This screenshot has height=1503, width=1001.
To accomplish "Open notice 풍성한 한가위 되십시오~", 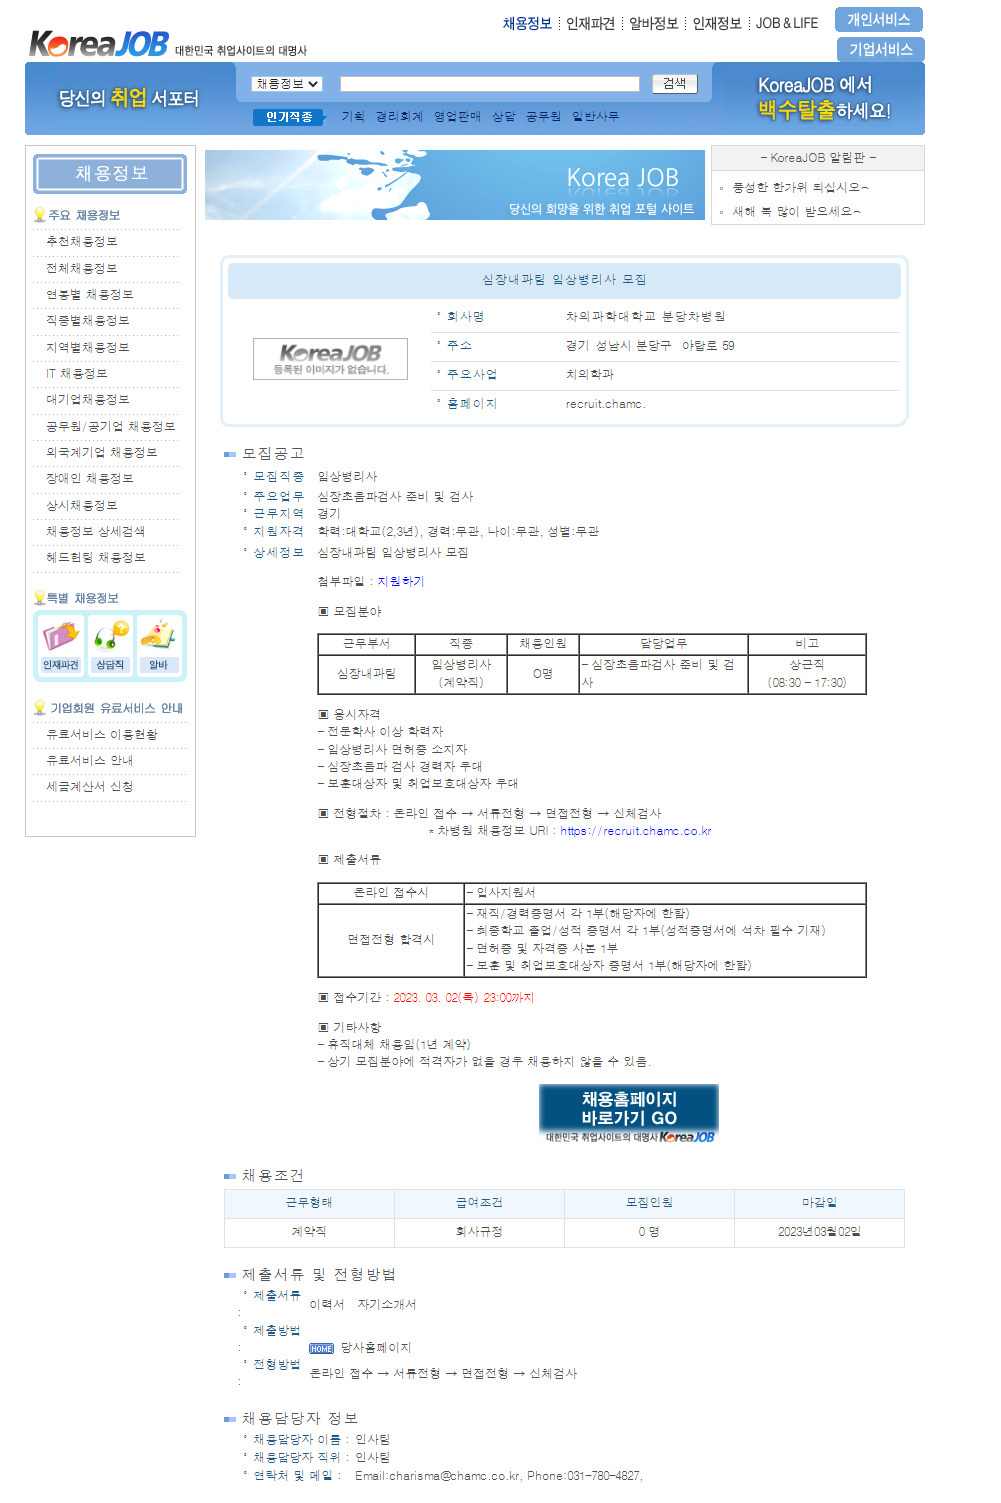I will (x=801, y=187).
